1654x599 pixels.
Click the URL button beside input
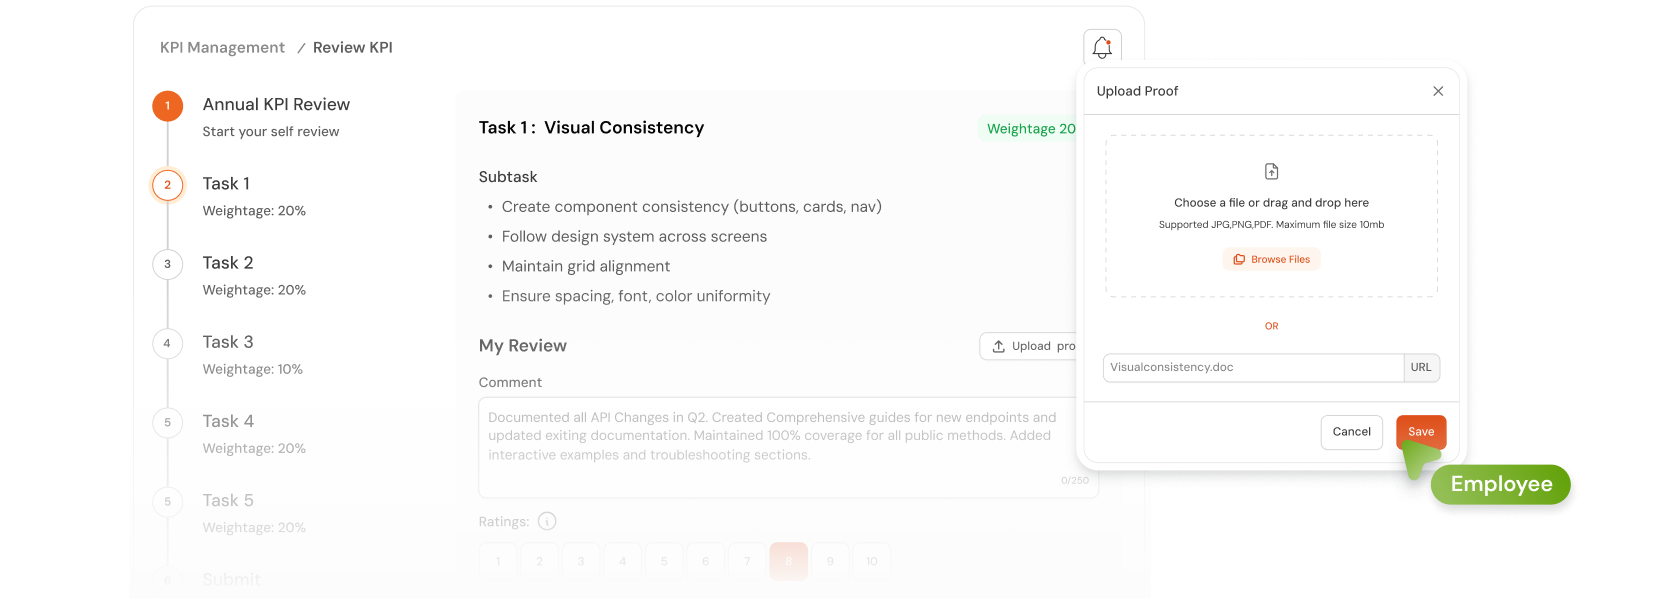[x=1421, y=368]
